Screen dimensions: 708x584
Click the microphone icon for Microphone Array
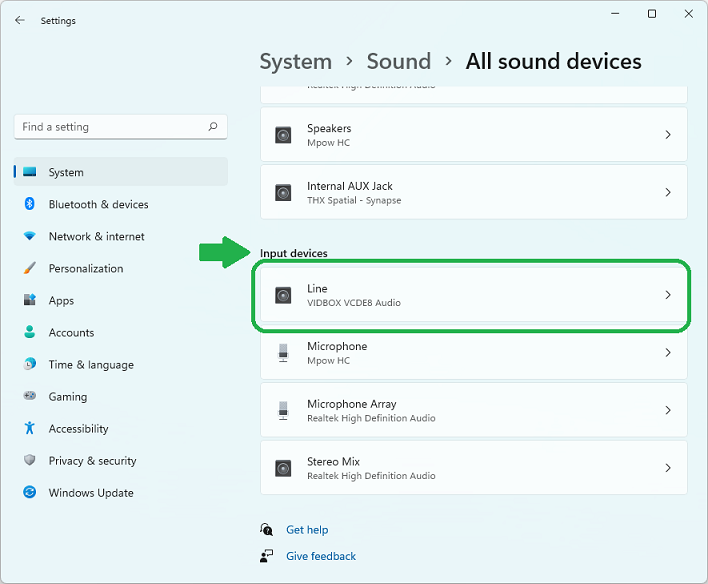(x=283, y=411)
